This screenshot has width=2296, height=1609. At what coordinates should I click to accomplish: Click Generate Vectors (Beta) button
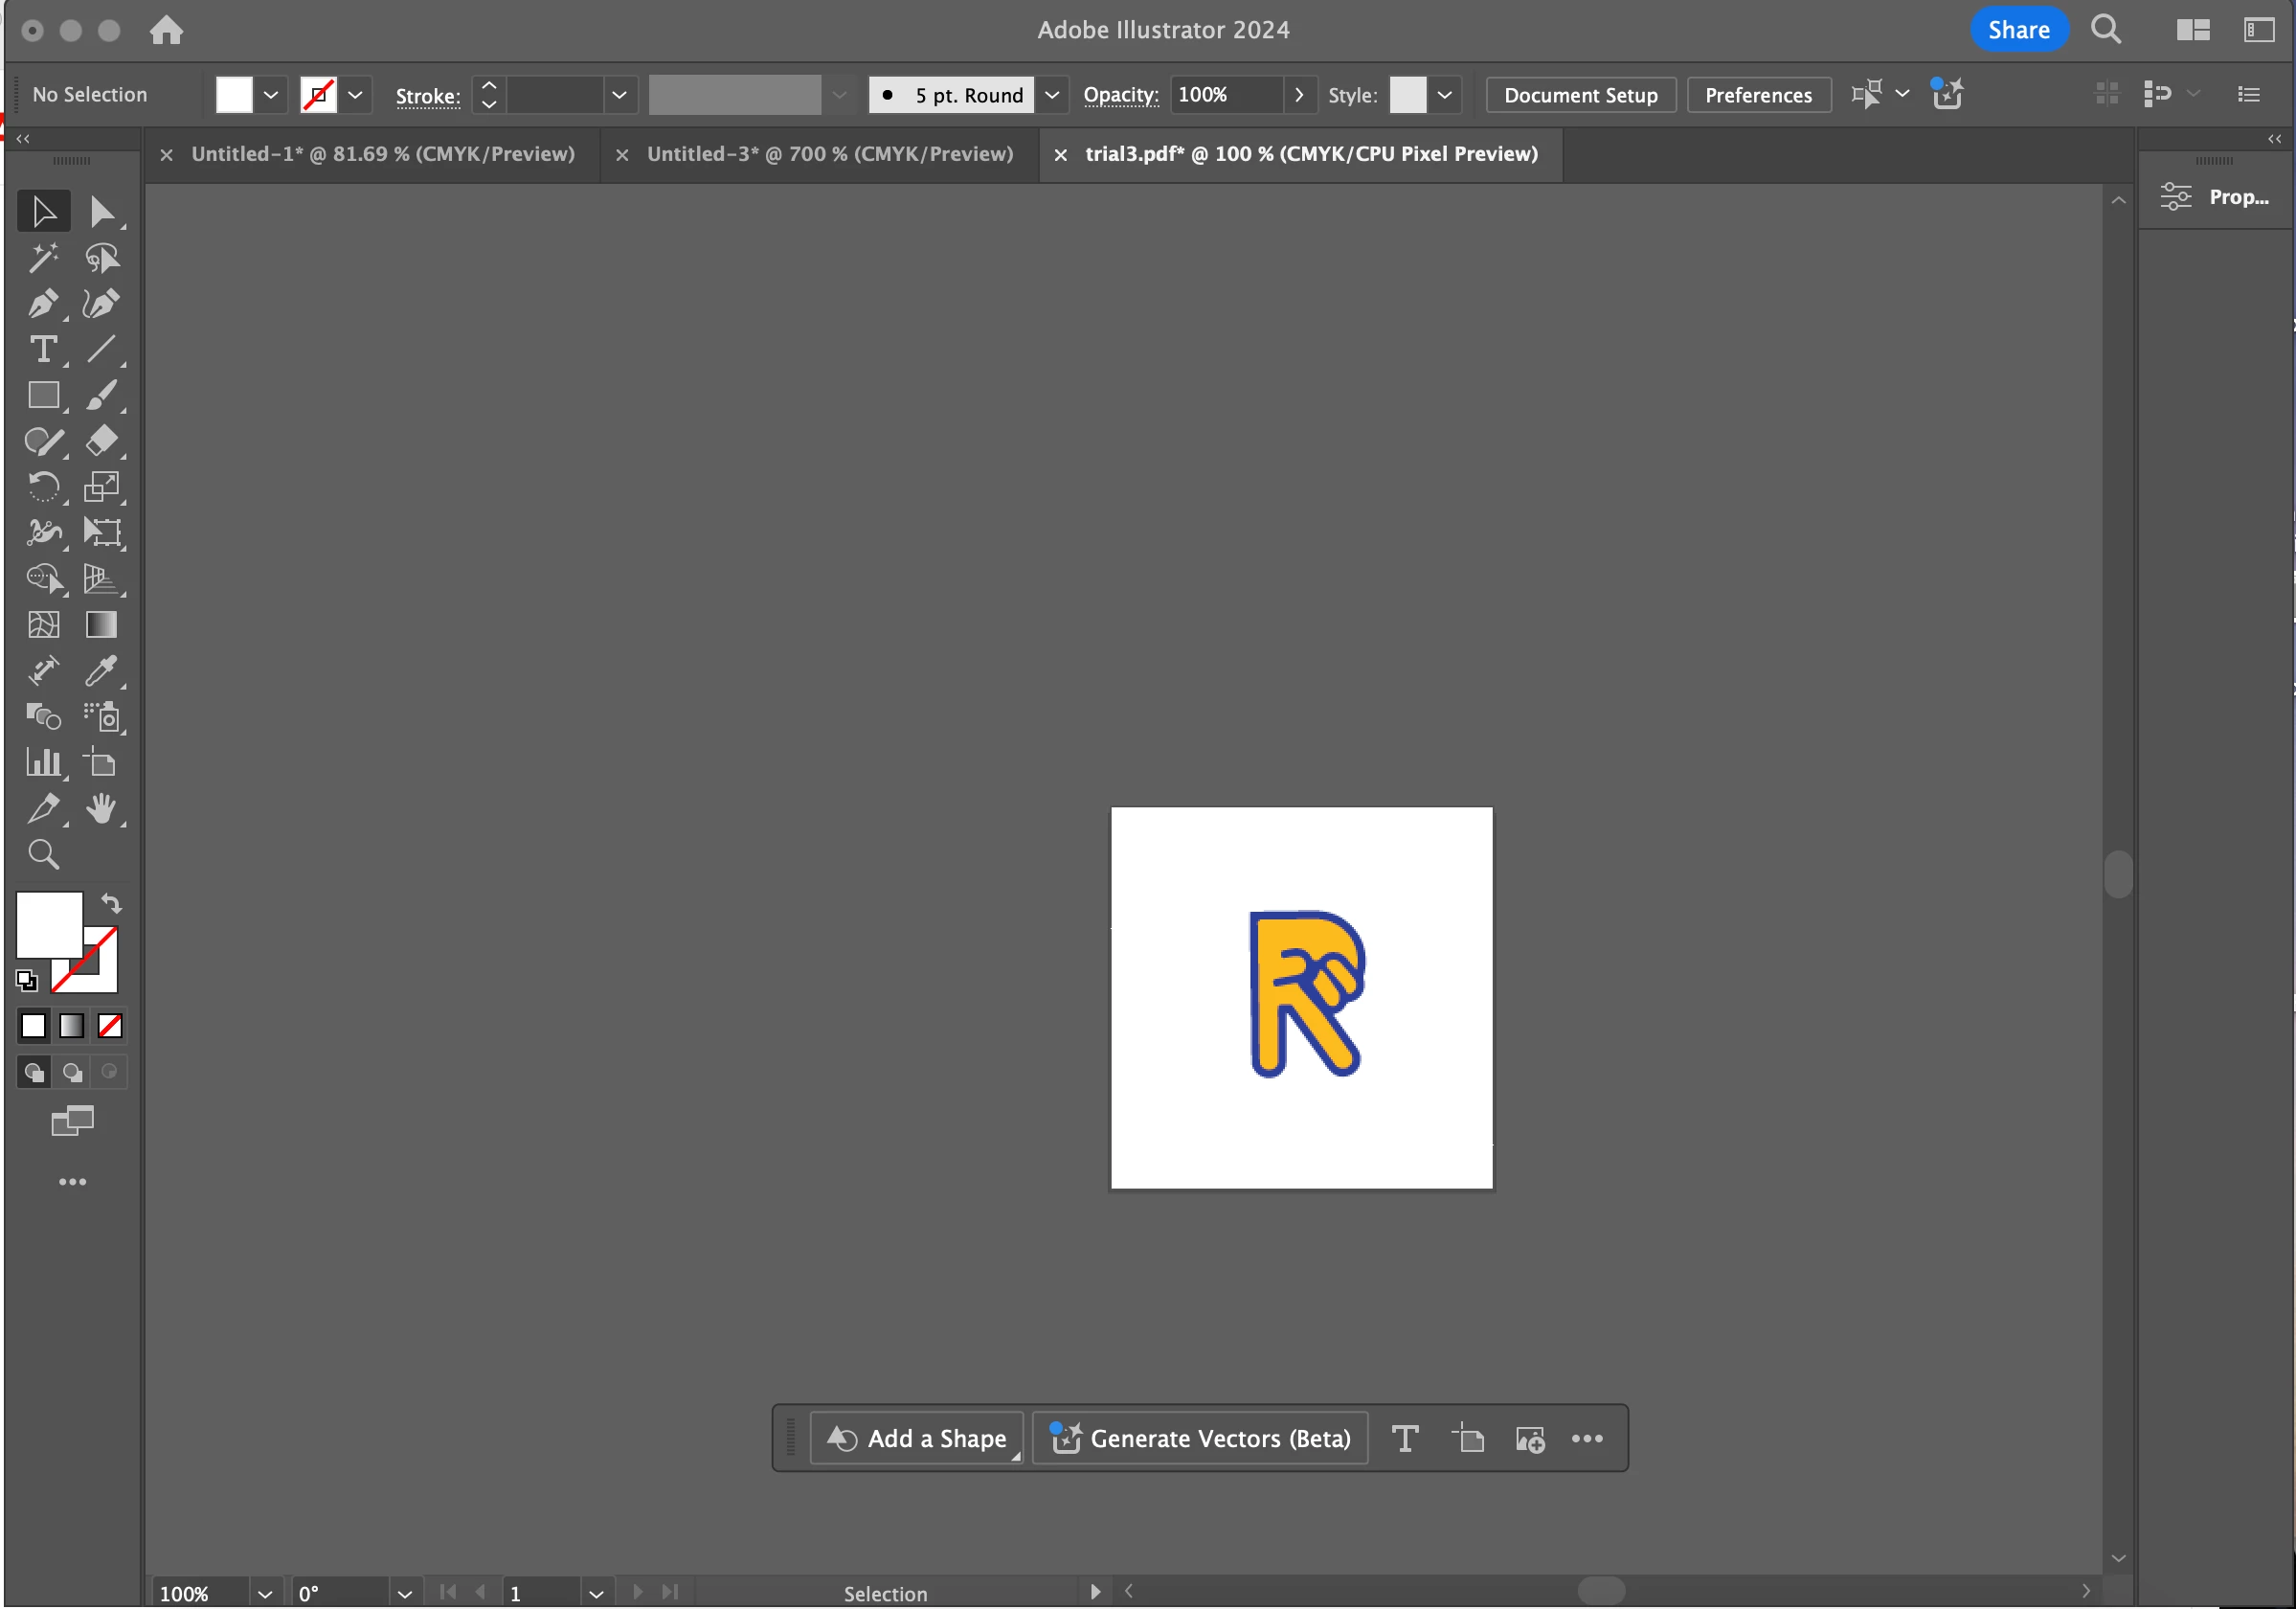pos(1199,1438)
